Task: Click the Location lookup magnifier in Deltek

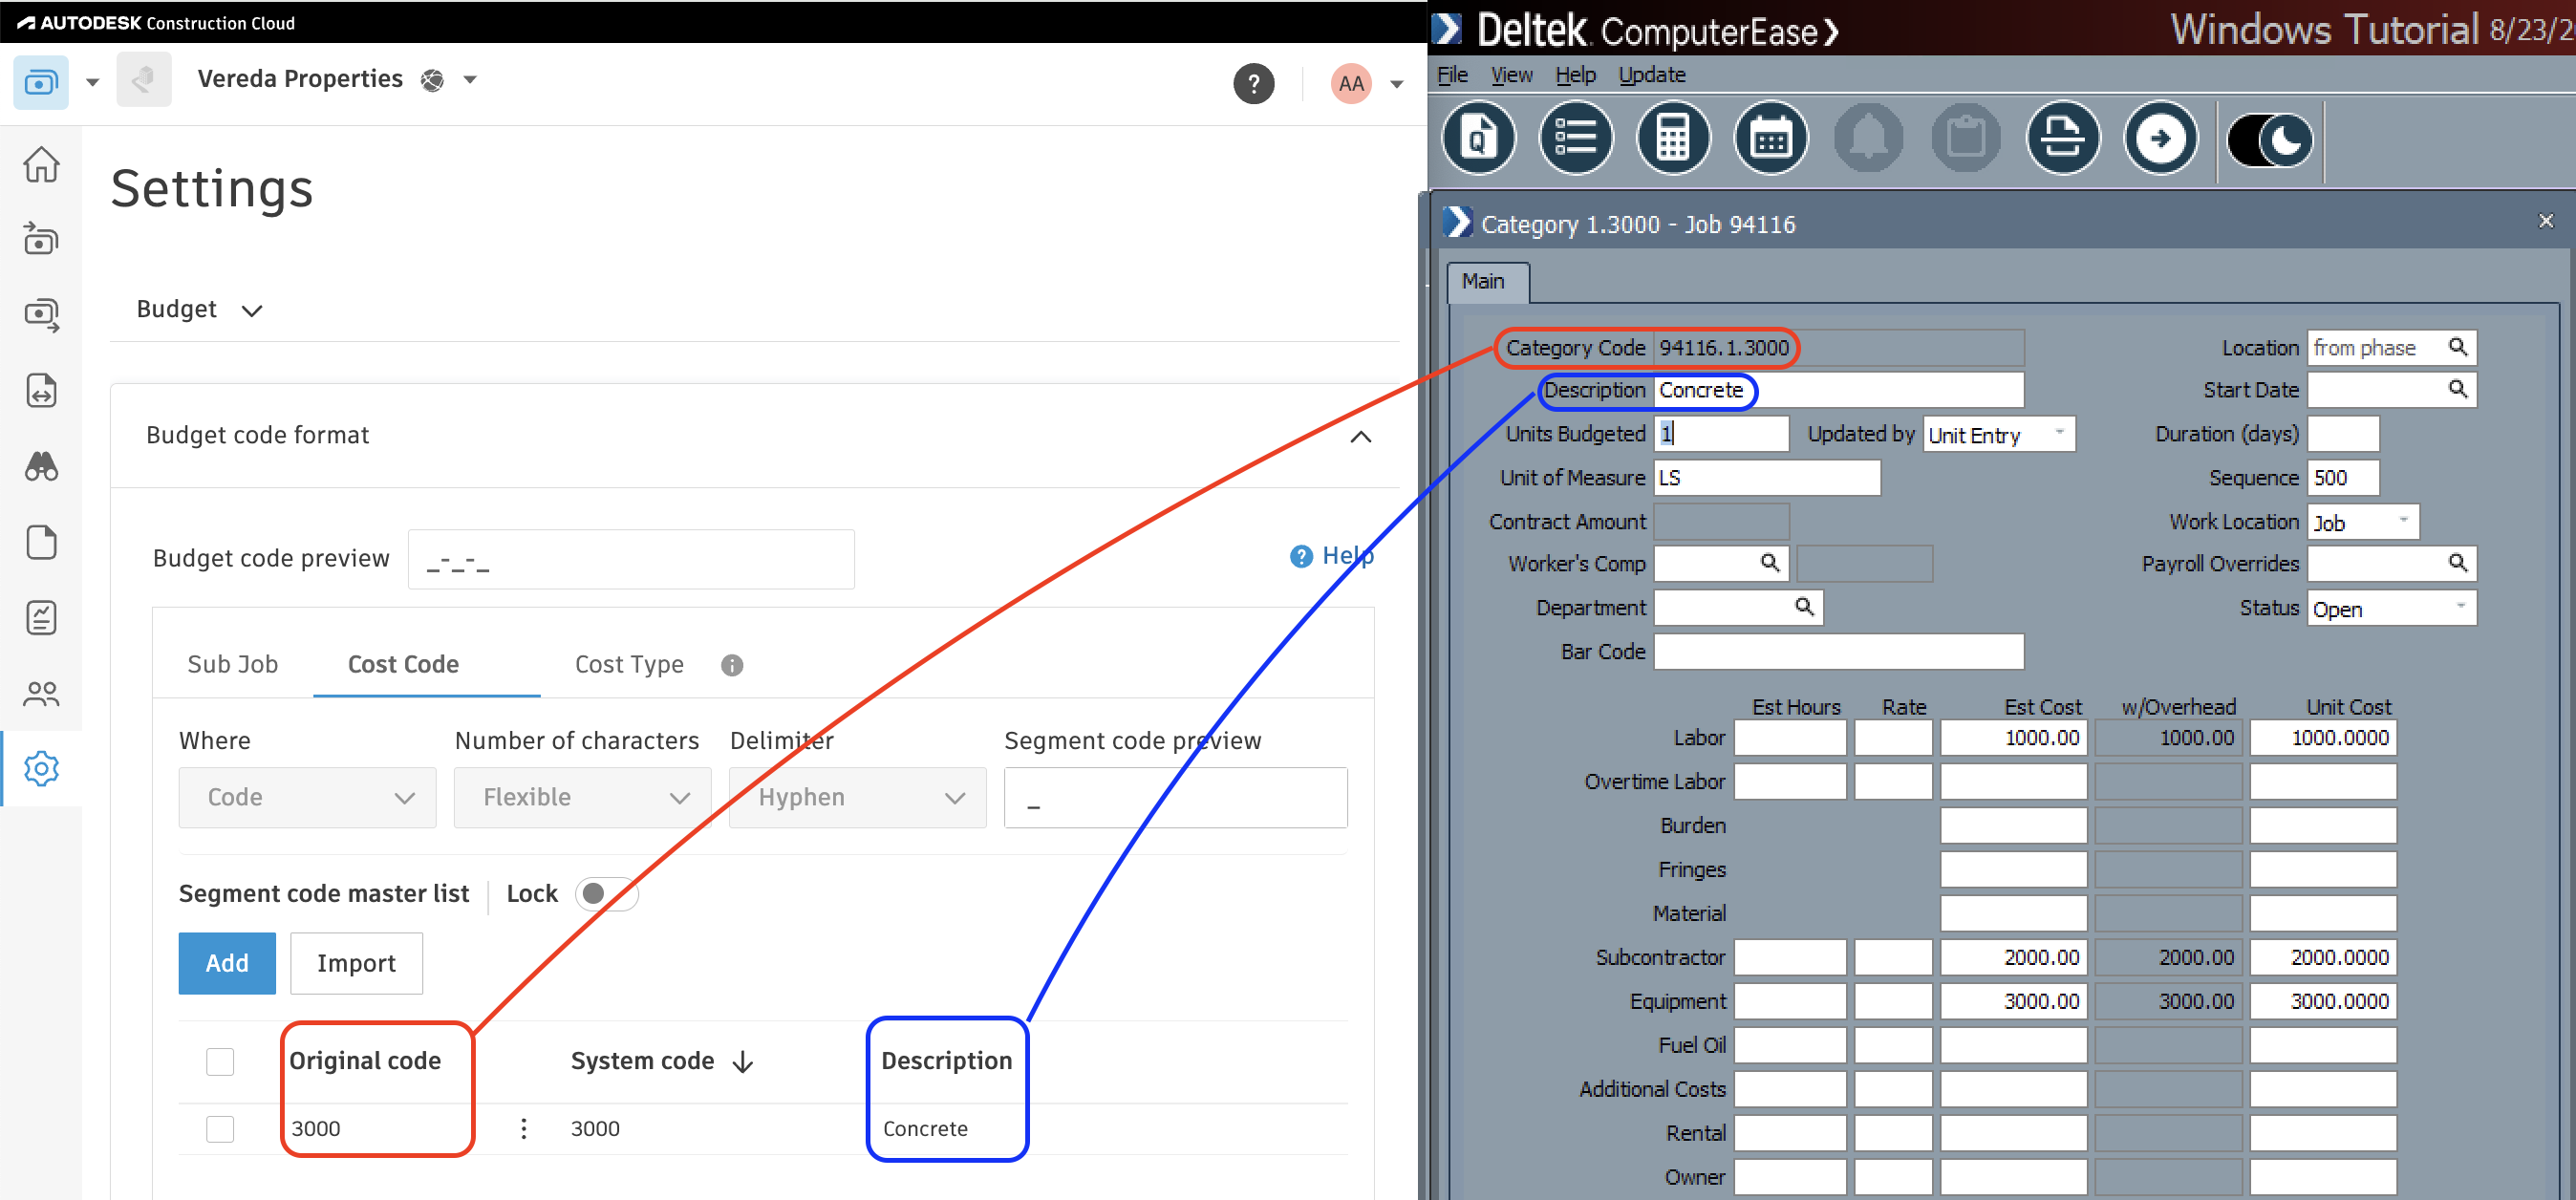Action: click(2457, 347)
